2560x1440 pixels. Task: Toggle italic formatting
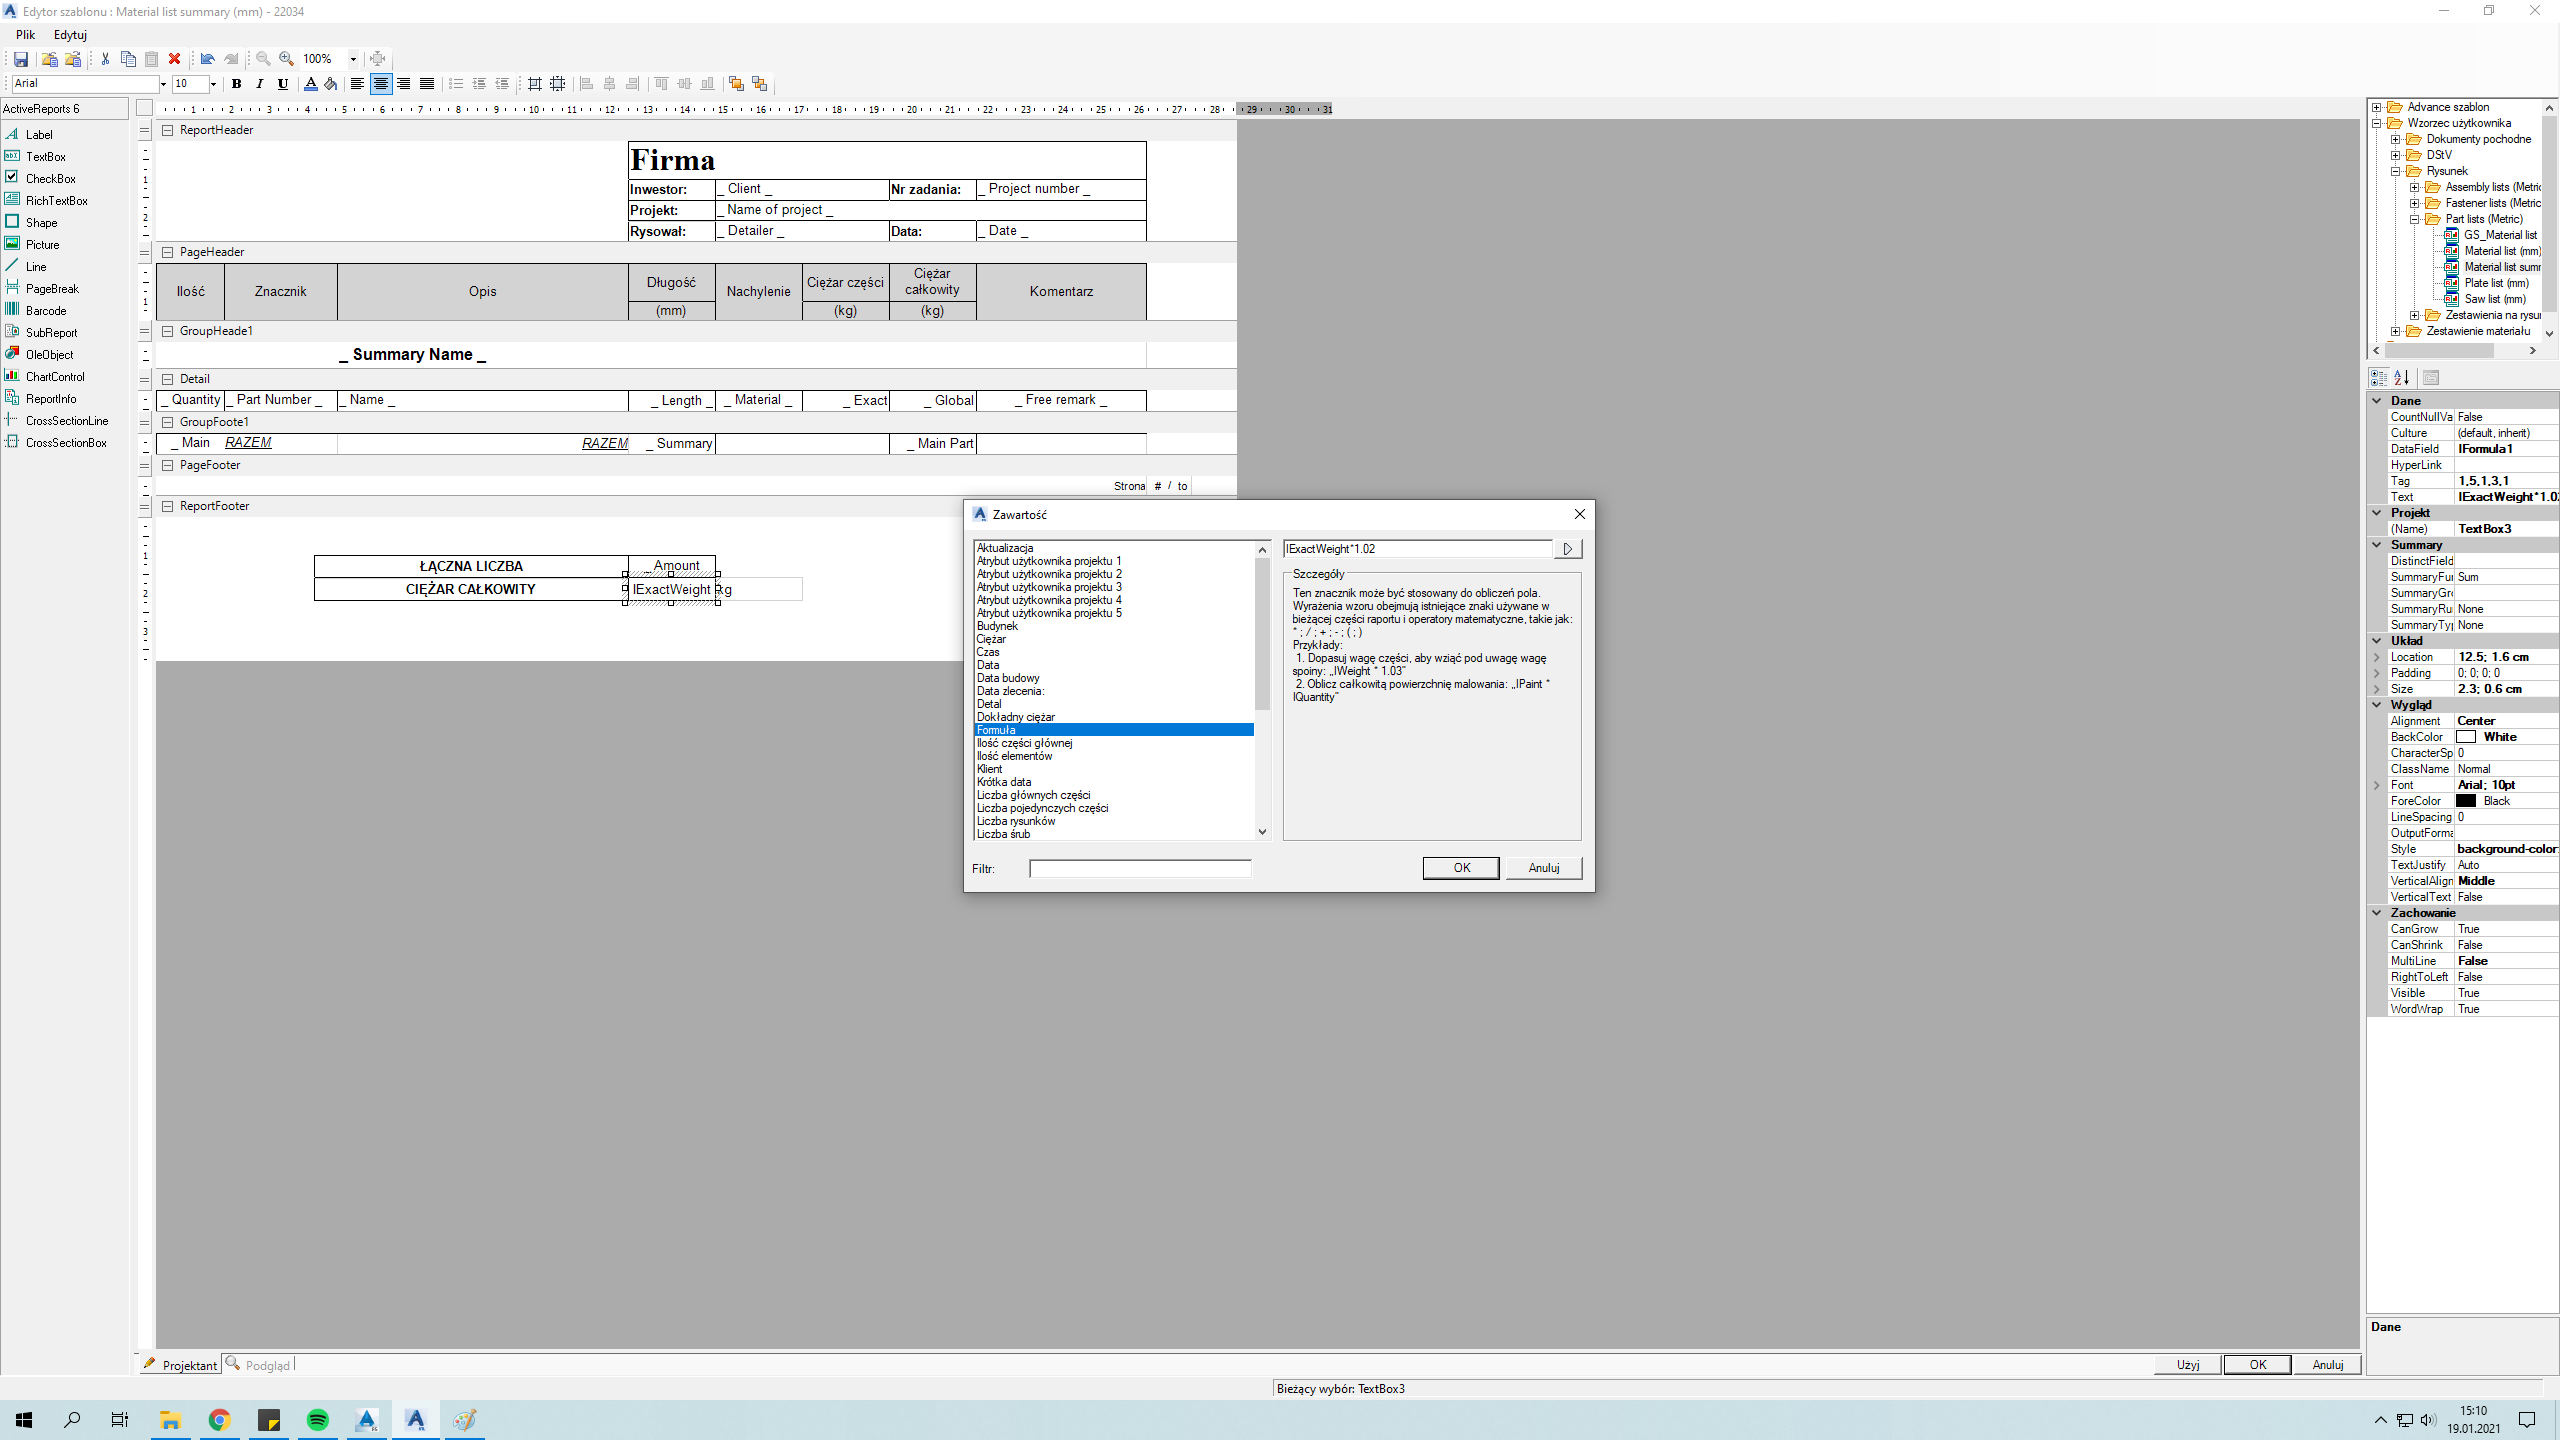(x=260, y=84)
